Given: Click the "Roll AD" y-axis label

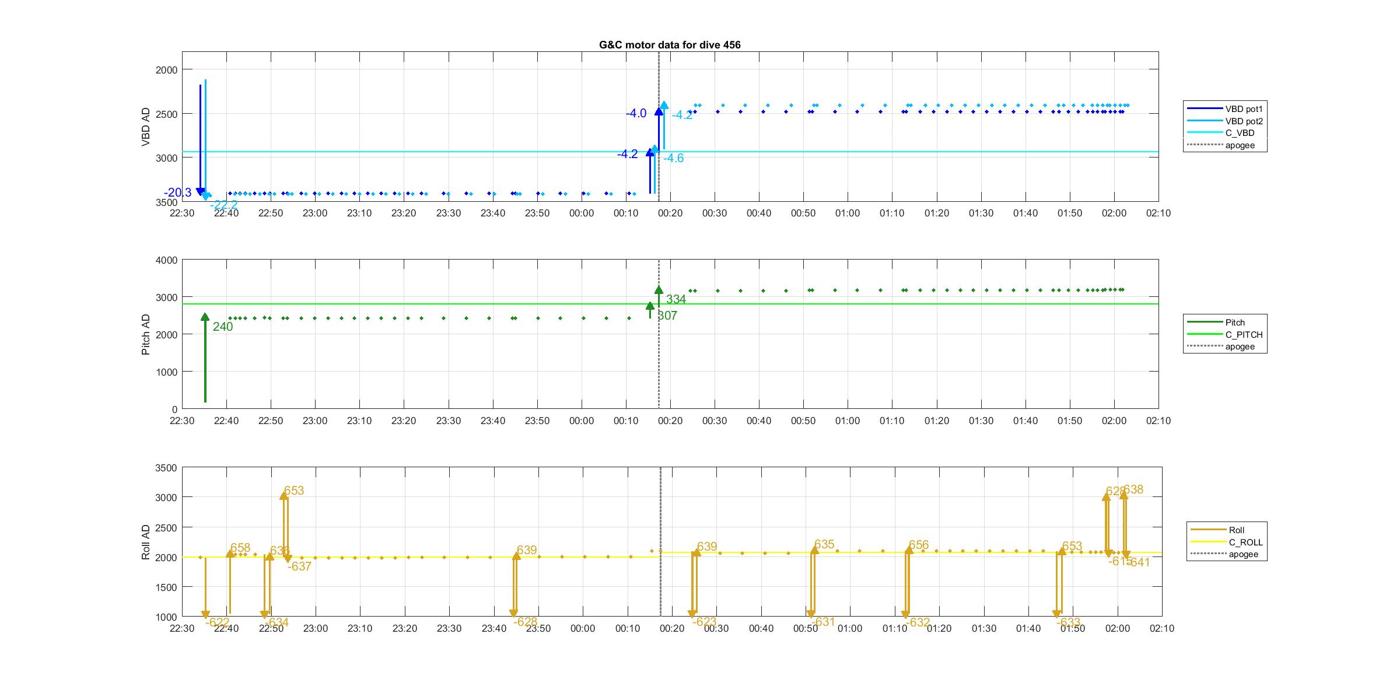Looking at the screenshot, I should pyautogui.click(x=145, y=541).
